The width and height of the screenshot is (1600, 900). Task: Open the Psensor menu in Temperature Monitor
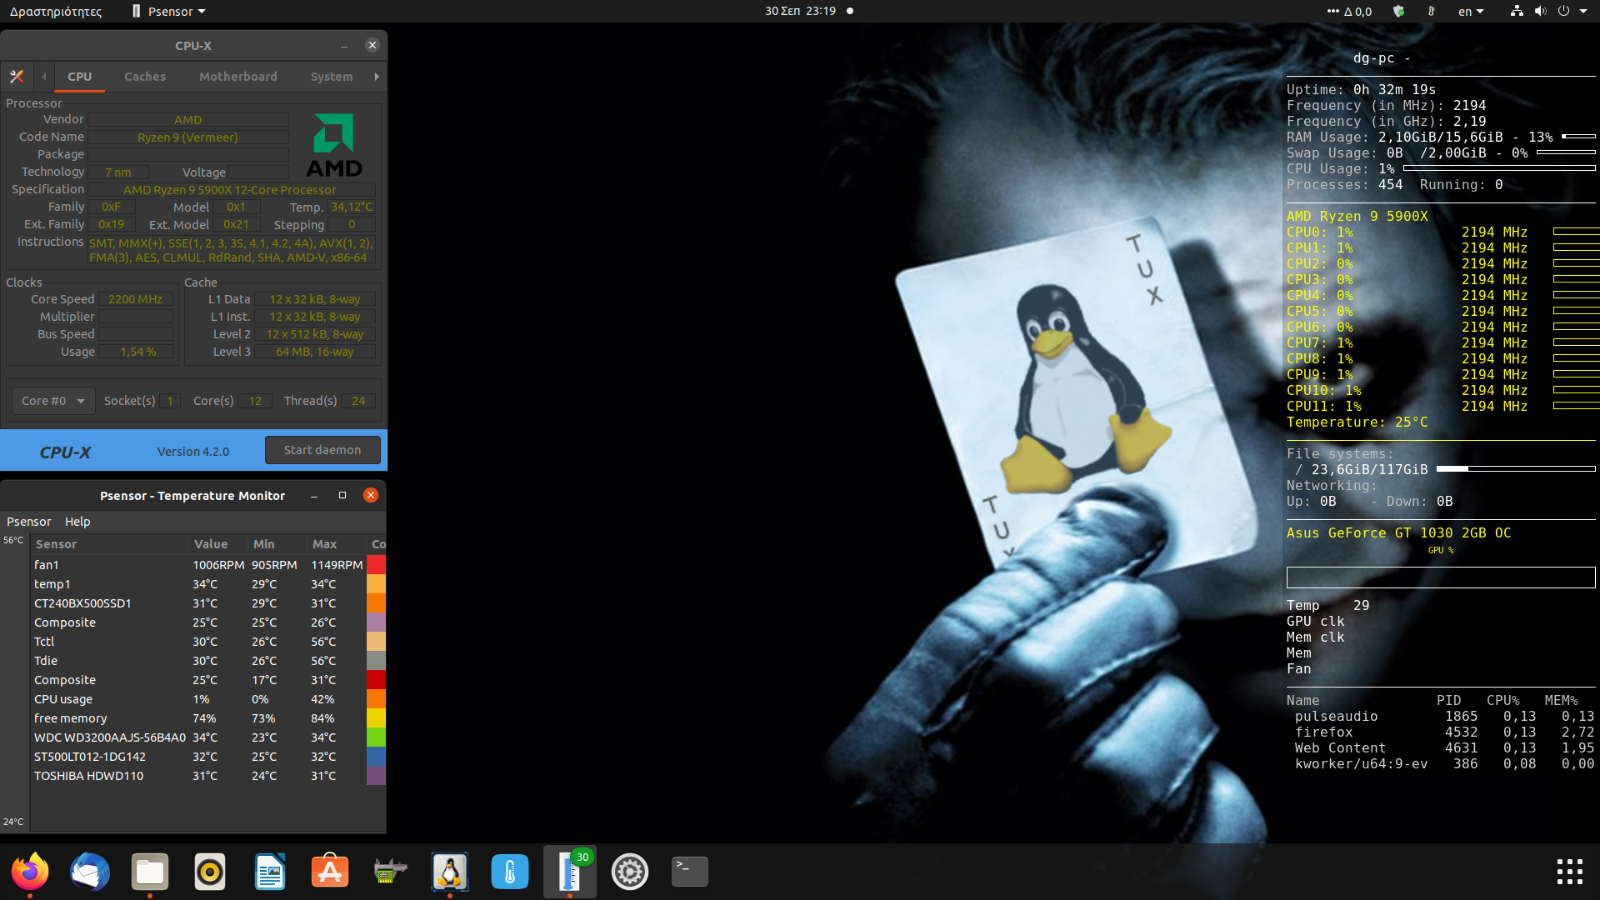click(29, 522)
